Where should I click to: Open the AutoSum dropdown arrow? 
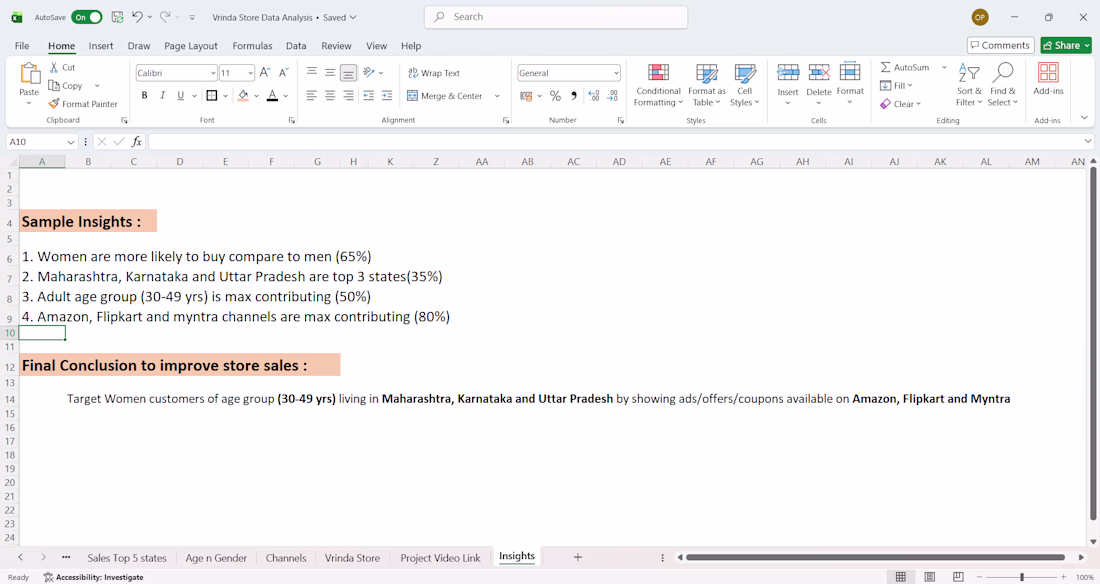point(944,67)
